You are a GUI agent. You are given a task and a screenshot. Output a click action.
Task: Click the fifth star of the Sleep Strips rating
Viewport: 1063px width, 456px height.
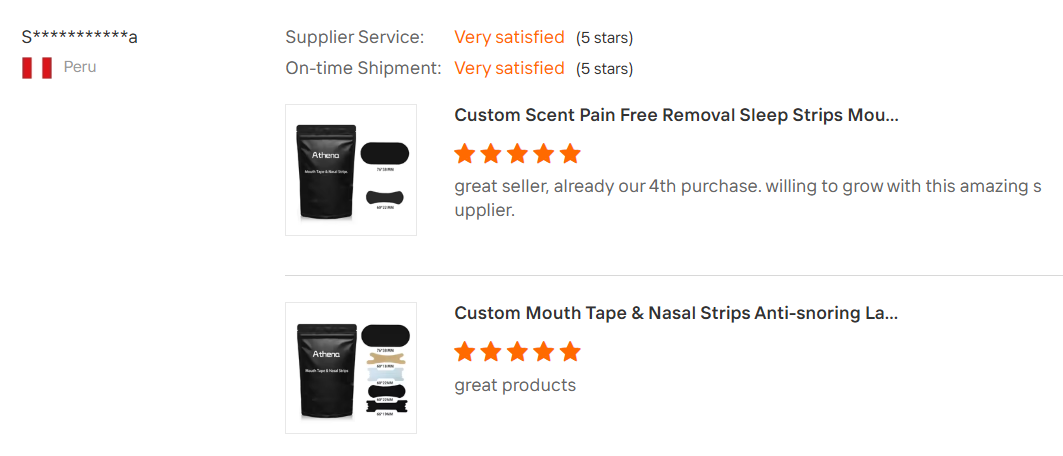pyautogui.click(x=571, y=154)
